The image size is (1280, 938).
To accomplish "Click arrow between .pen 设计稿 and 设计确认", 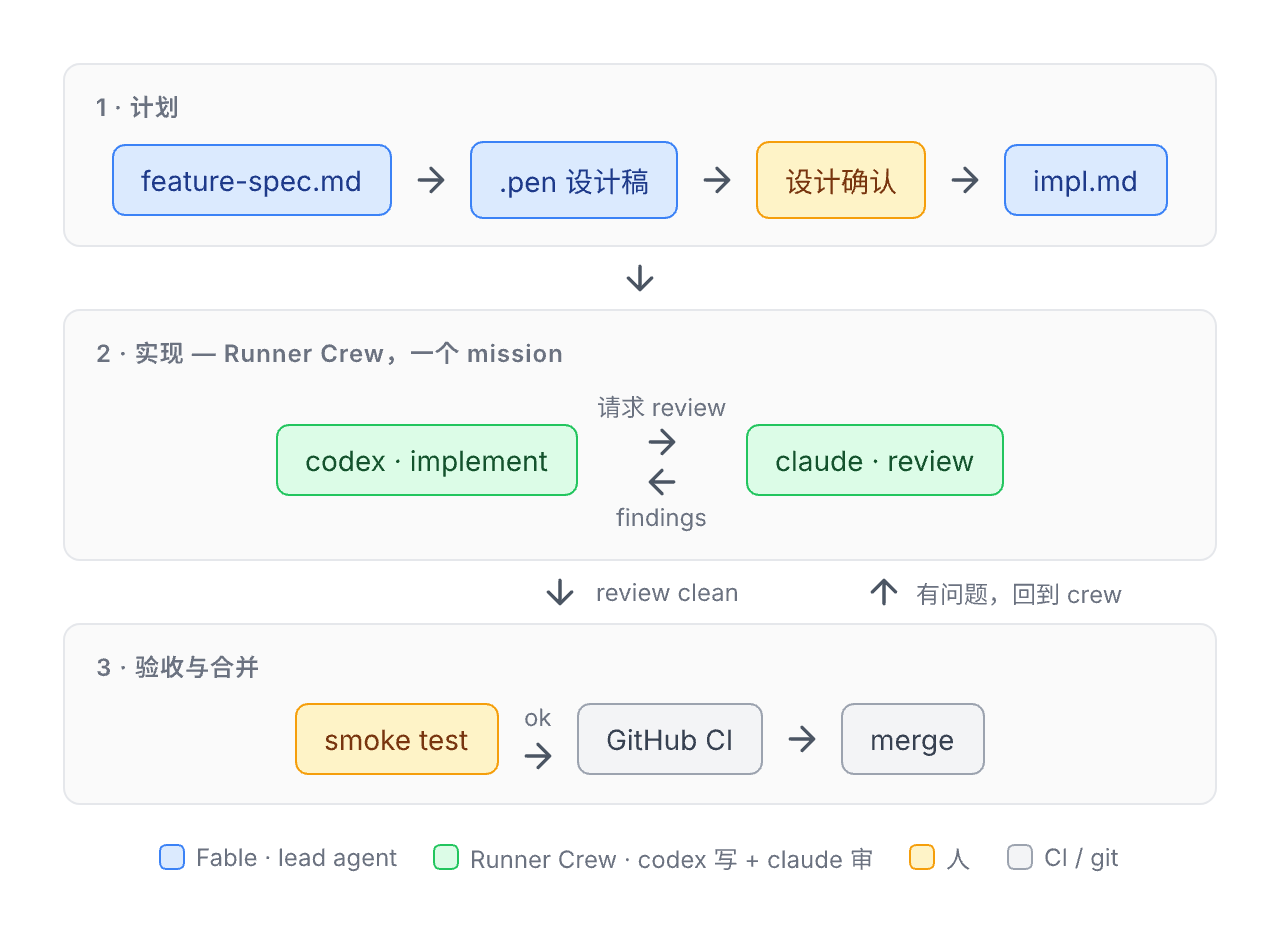I will pos(717,180).
